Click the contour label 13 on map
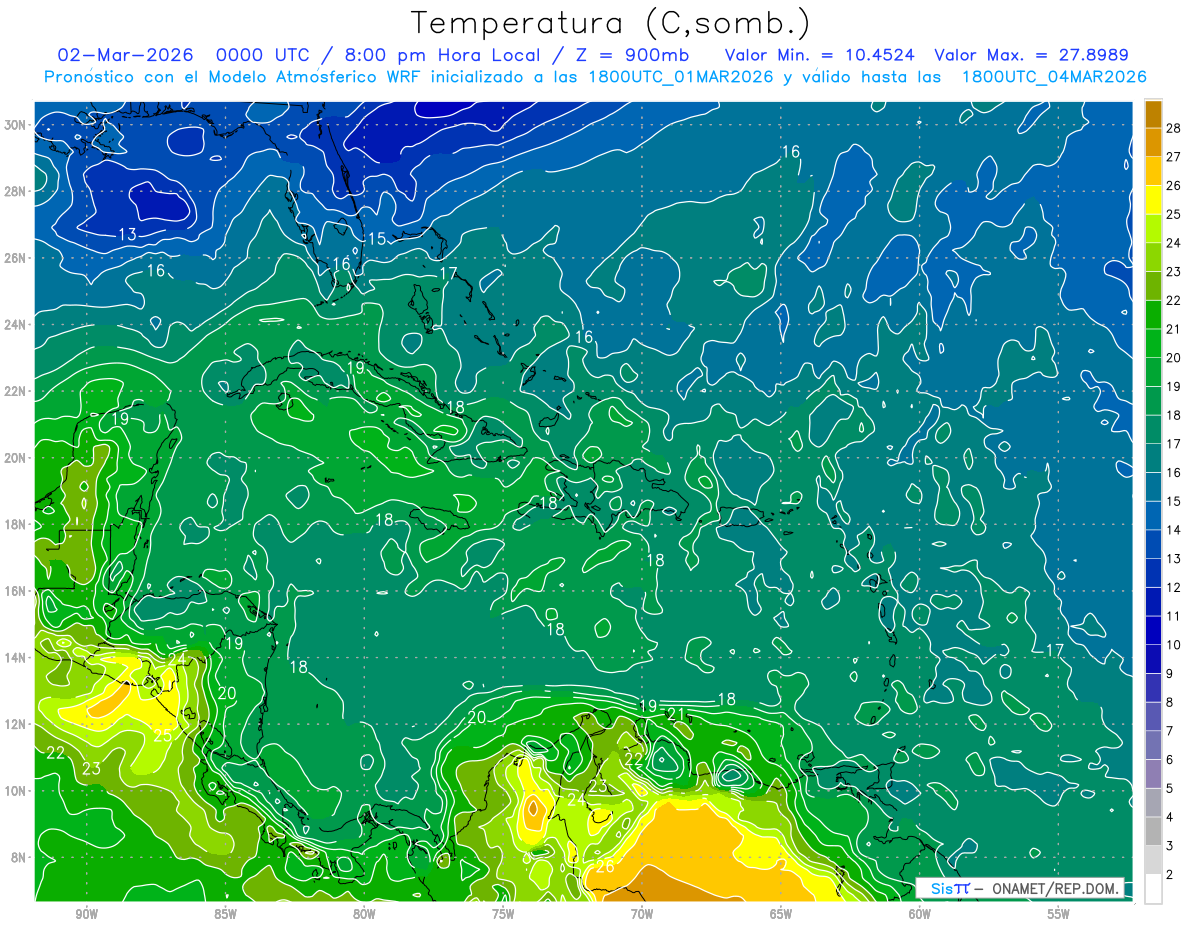 click(x=128, y=234)
